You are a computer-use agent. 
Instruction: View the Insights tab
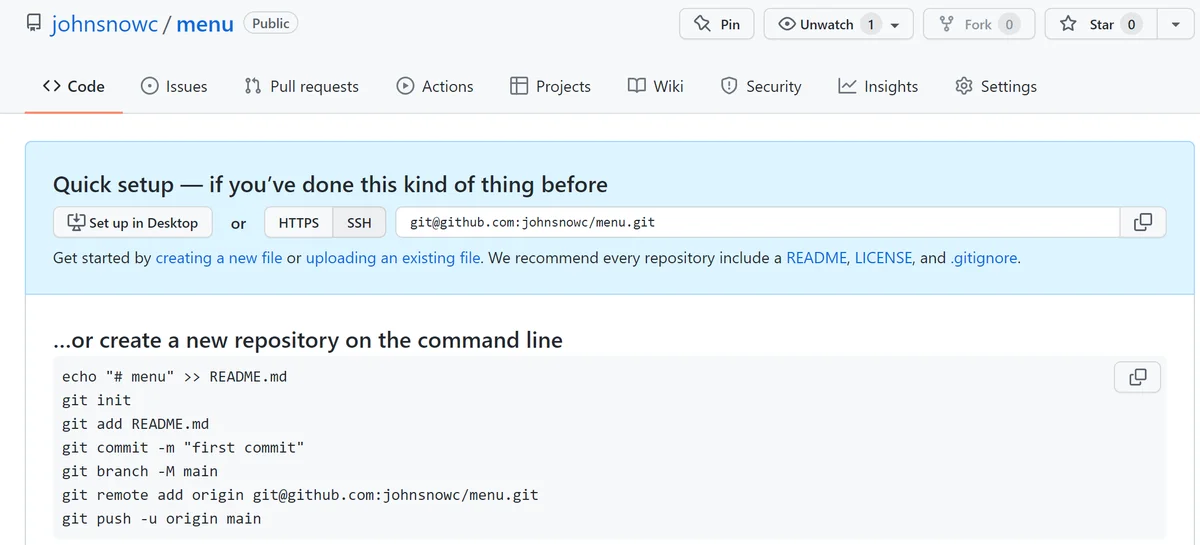(x=878, y=86)
